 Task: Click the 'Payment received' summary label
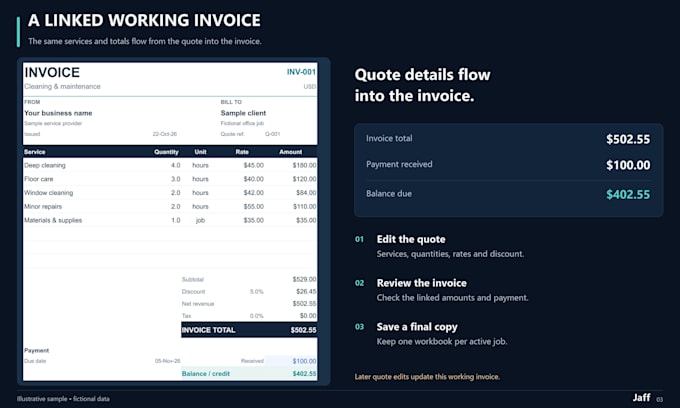399,164
